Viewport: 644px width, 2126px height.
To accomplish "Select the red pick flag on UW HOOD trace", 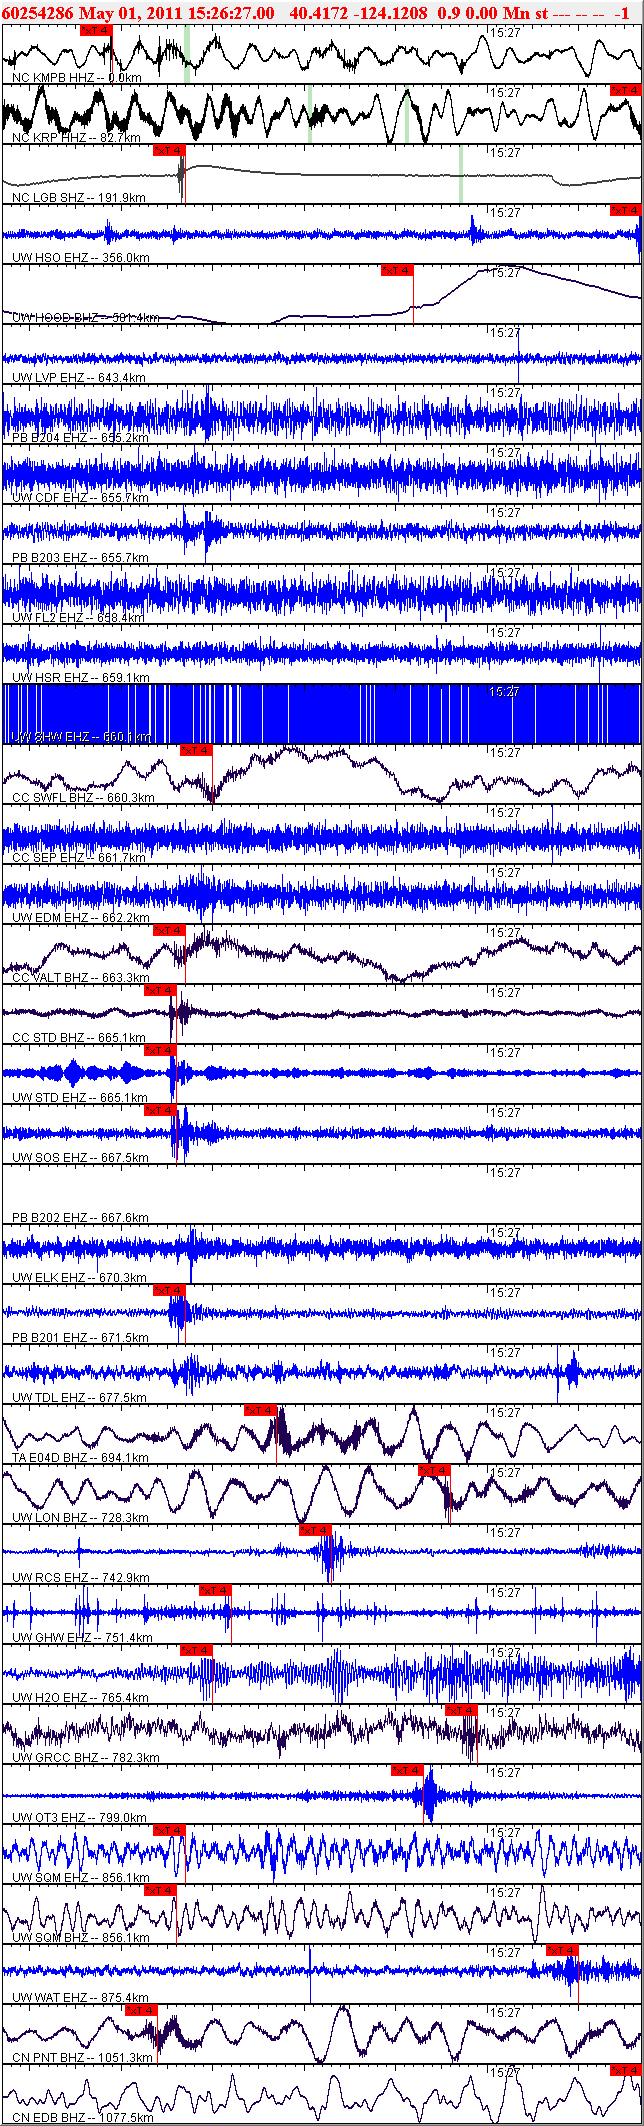I will (x=397, y=270).
